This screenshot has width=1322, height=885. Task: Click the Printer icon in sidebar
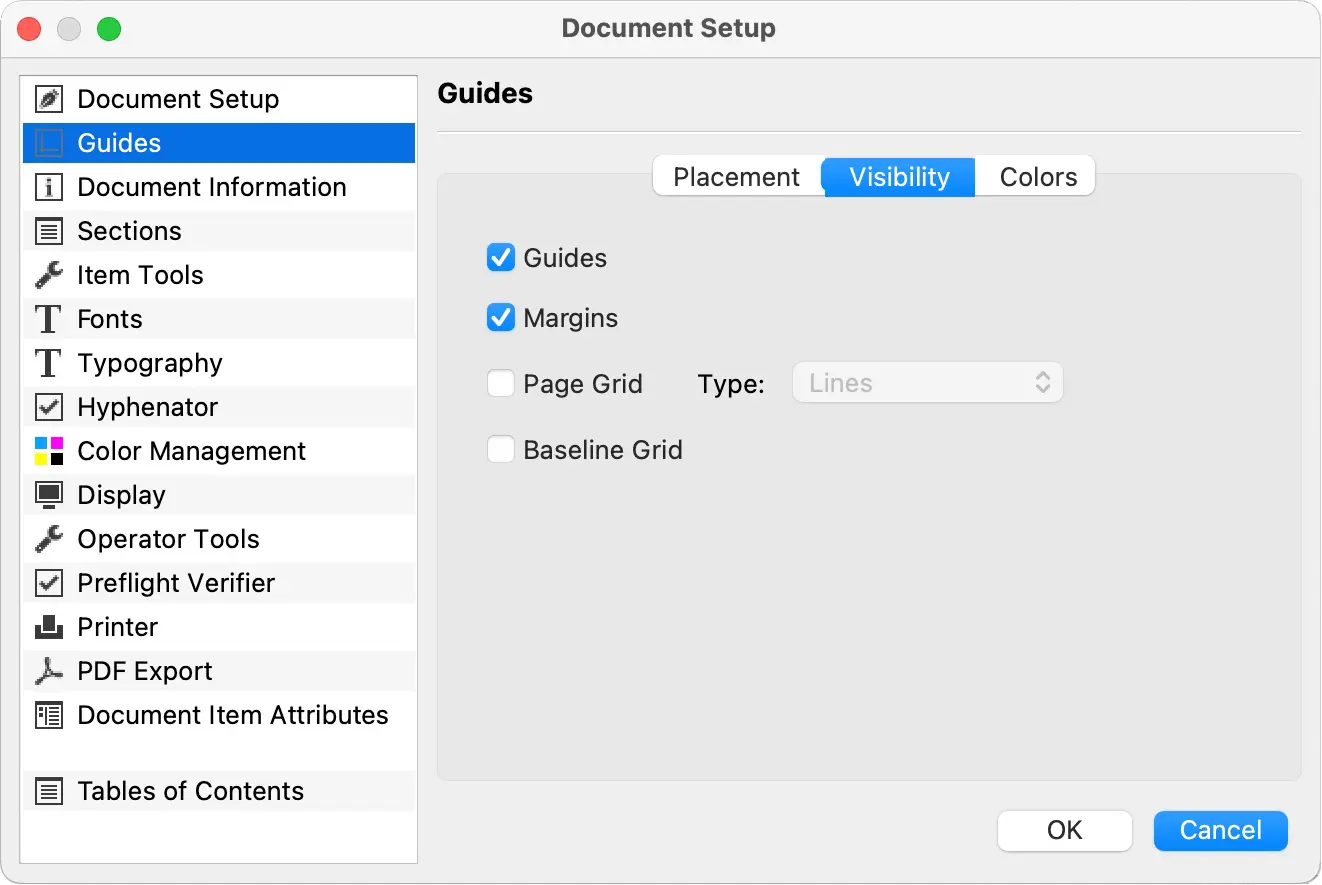tap(49, 627)
